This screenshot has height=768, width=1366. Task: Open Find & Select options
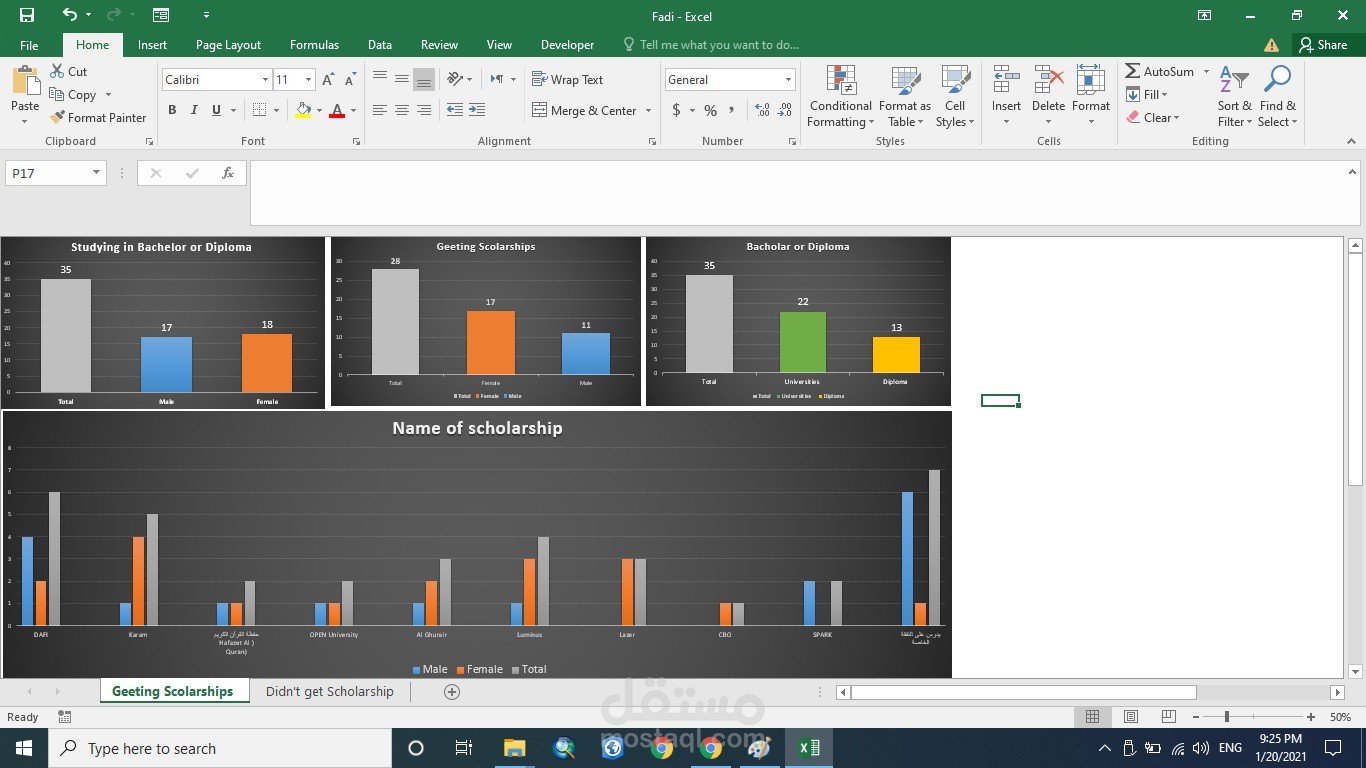click(1278, 97)
